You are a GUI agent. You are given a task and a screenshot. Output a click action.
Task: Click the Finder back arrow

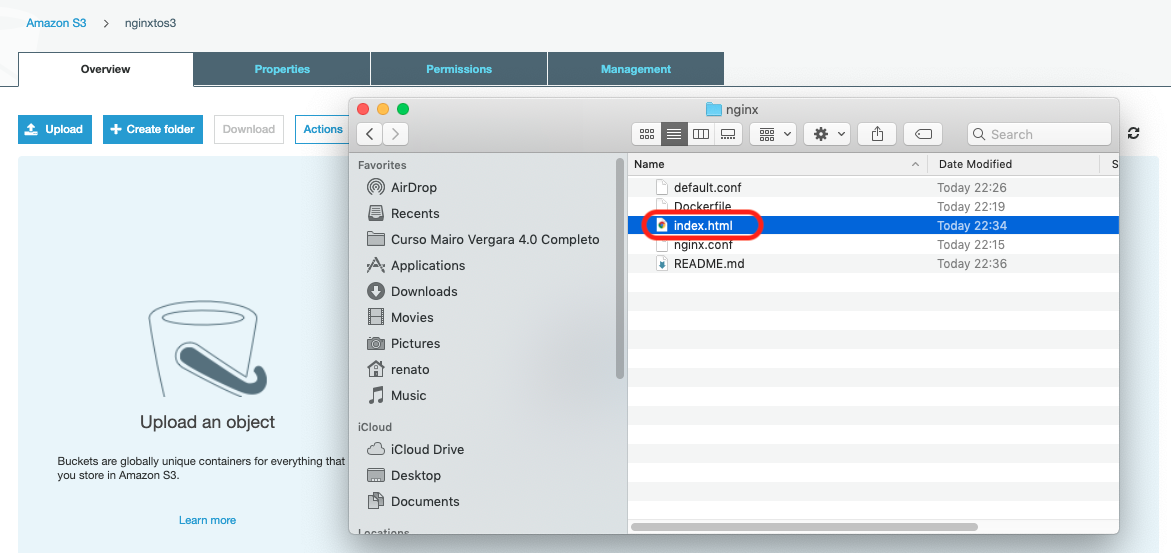tap(370, 134)
